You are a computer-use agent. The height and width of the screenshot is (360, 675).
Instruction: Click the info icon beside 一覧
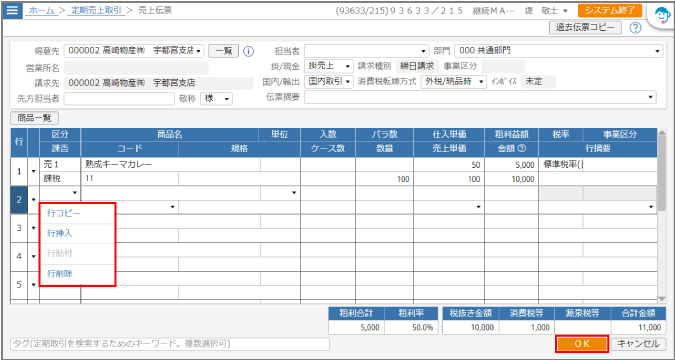coord(248,51)
